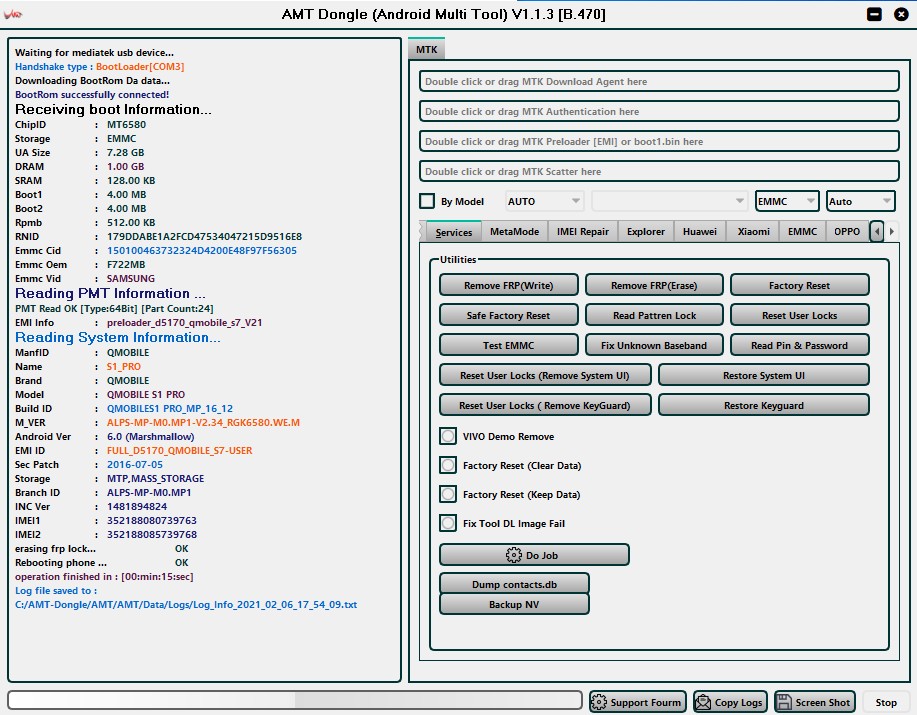Click the Dump contacts.db button
The image size is (917, 715).
click(x=514, y=583)
